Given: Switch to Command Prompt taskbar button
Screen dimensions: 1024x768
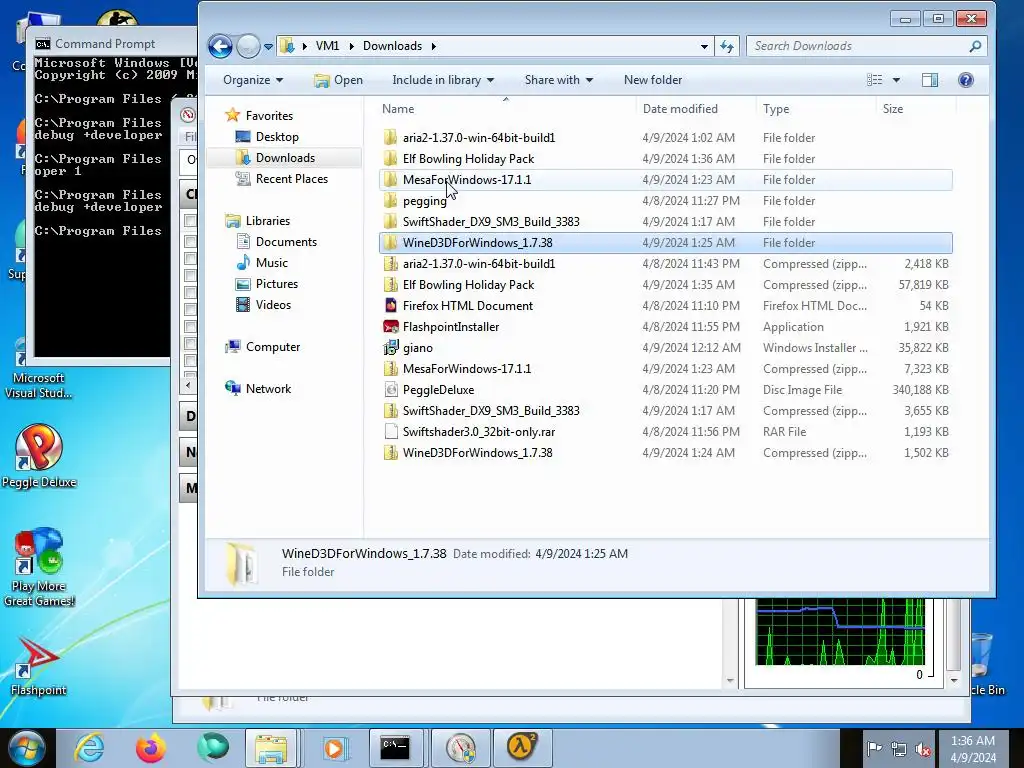Looking at the screenshot, I should tap(395, 748).
